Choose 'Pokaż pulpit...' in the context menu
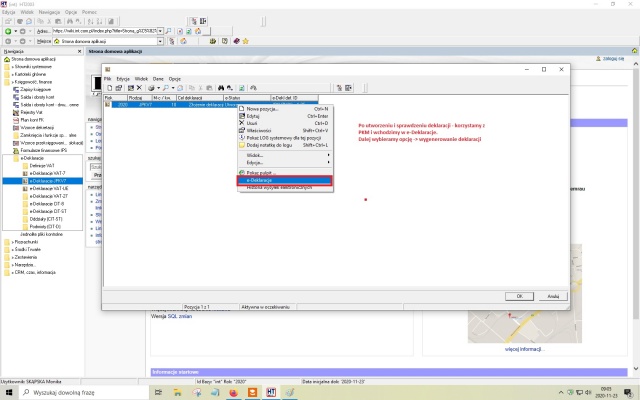Viewport: 640px width, 400px height. pos(285,173)
